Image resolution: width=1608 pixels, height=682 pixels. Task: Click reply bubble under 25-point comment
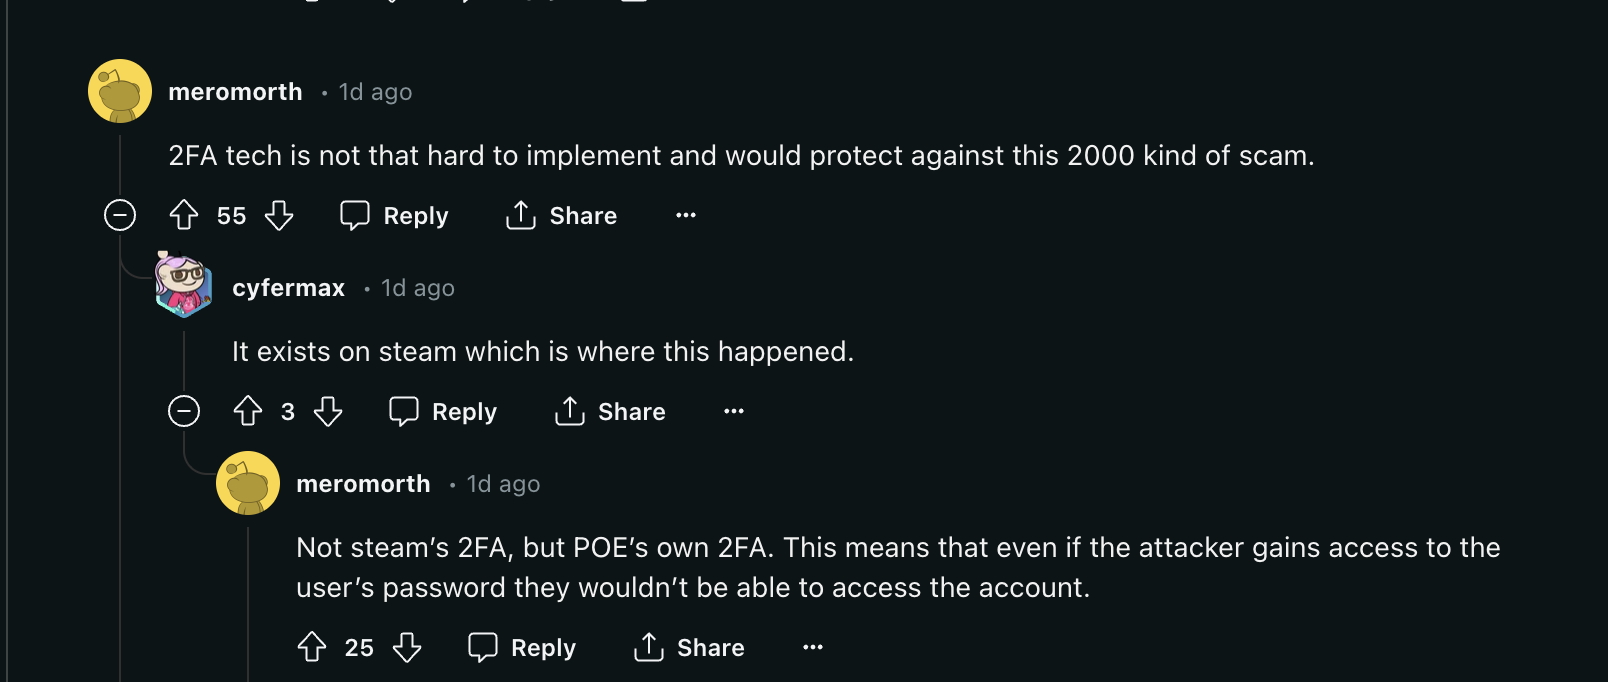click(483, 647)
